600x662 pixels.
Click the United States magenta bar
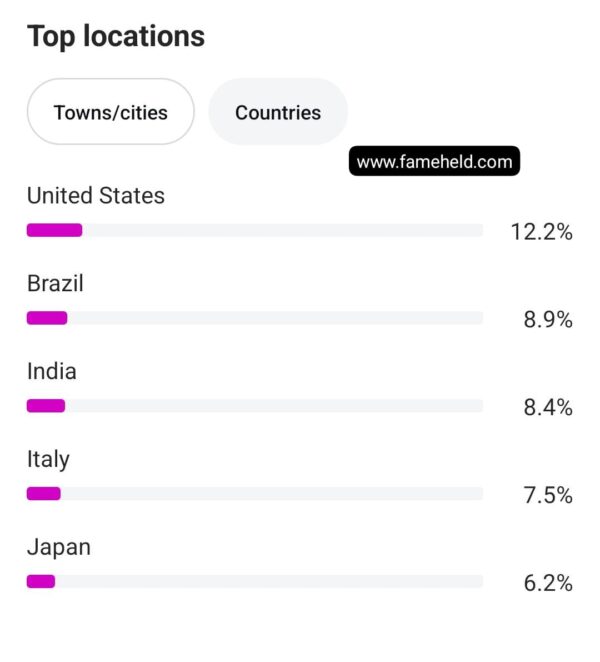coord(54,230)
